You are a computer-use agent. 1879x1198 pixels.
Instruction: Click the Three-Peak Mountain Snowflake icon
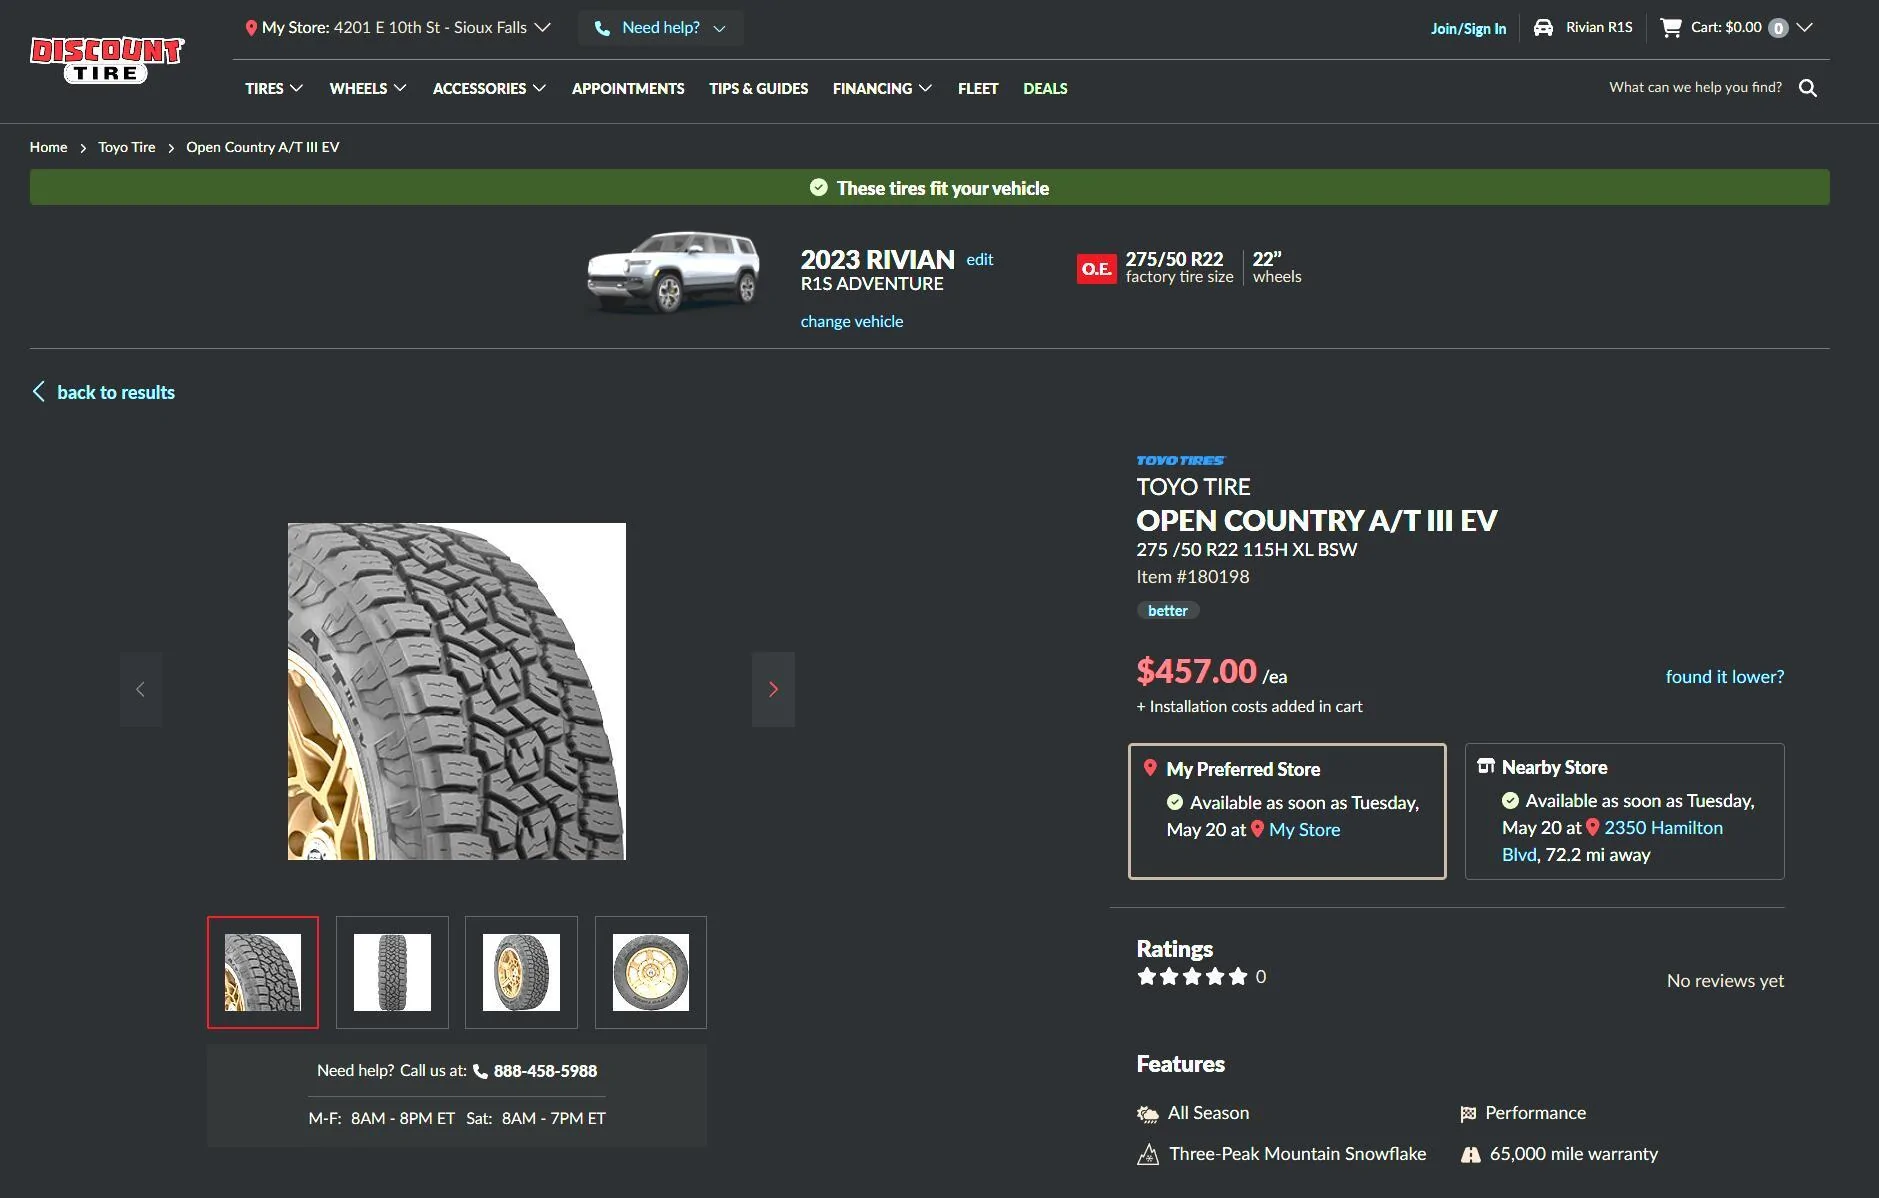1148,1154
